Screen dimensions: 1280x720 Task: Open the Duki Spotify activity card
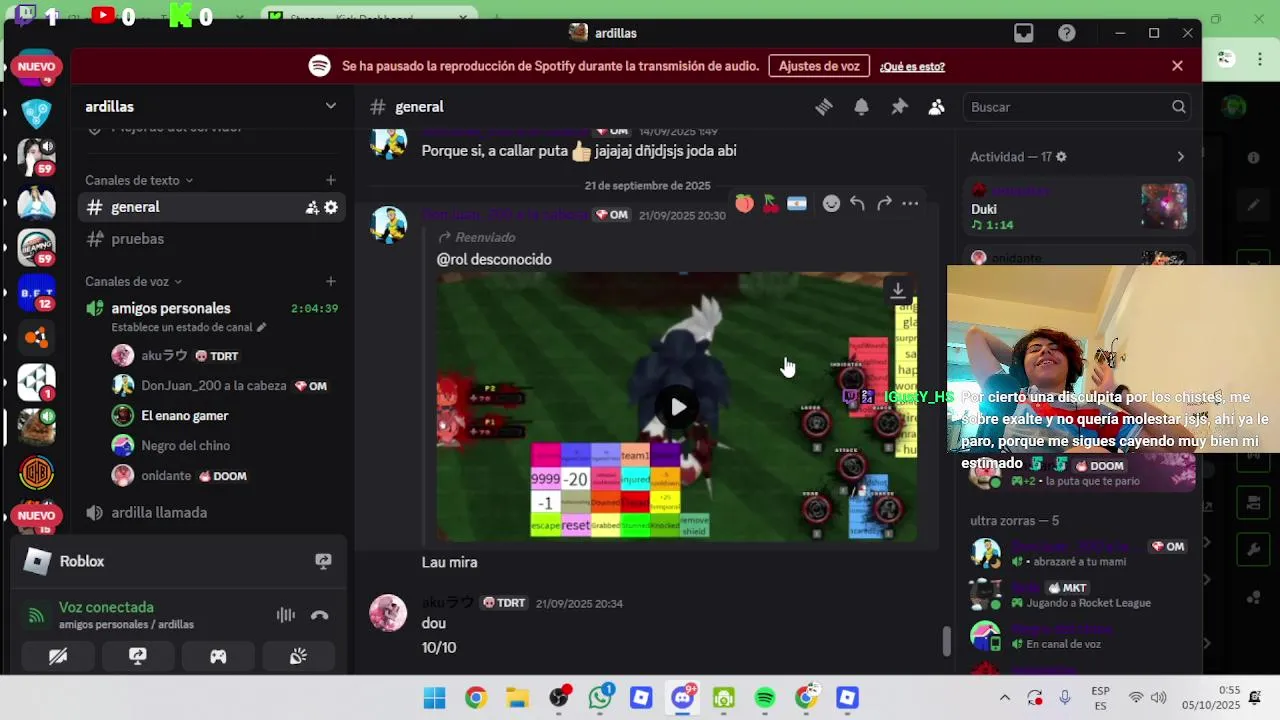[x=1079, y=207]
